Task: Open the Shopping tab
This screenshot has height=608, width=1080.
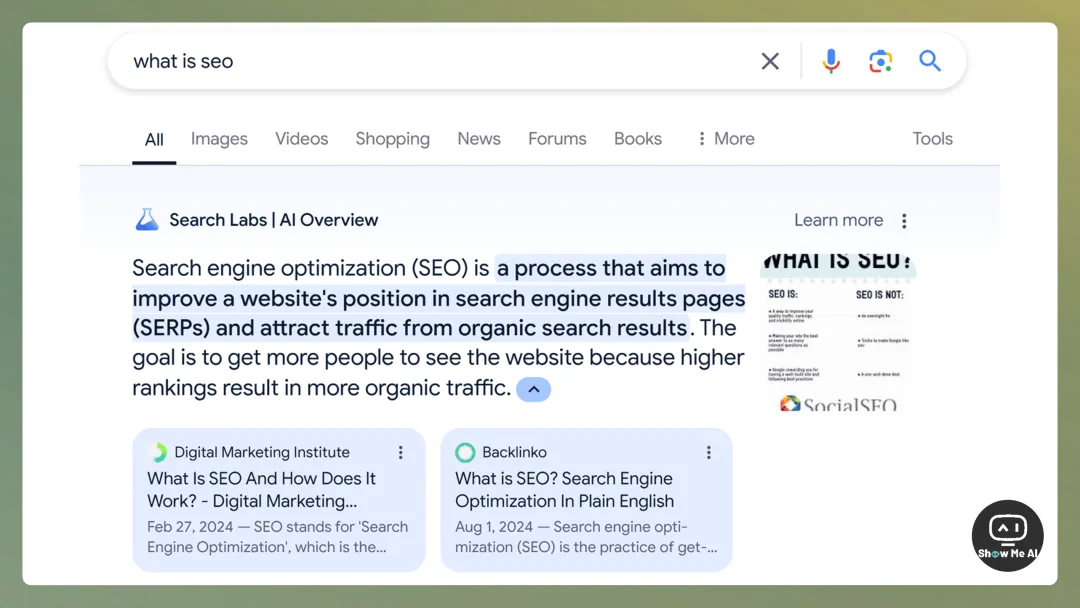Action: click(x=393, y=139)
